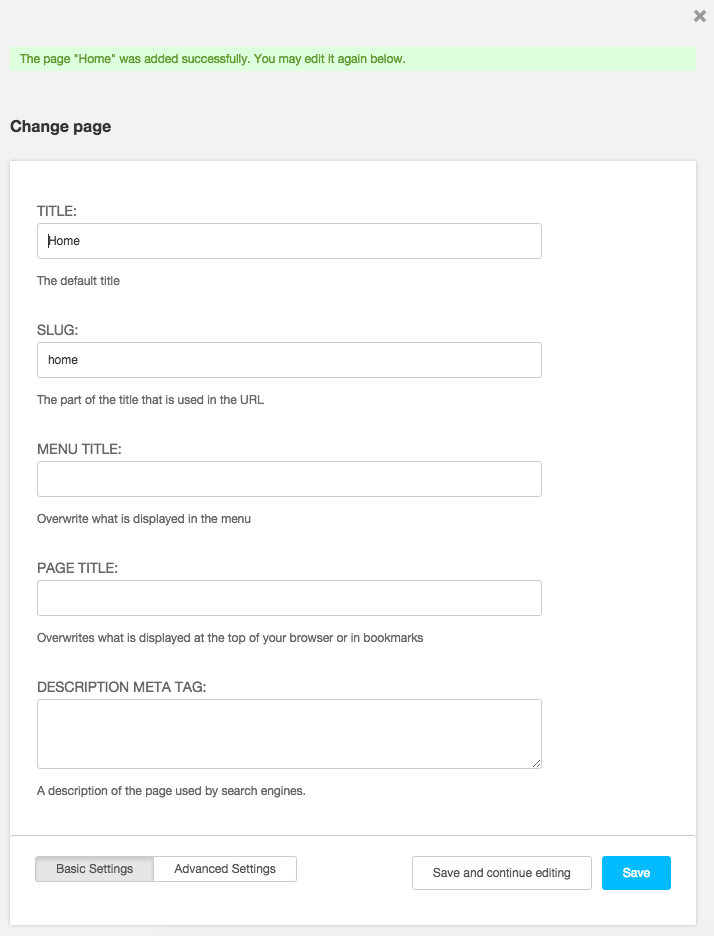Click the SLUG: field label

point(57,330)
